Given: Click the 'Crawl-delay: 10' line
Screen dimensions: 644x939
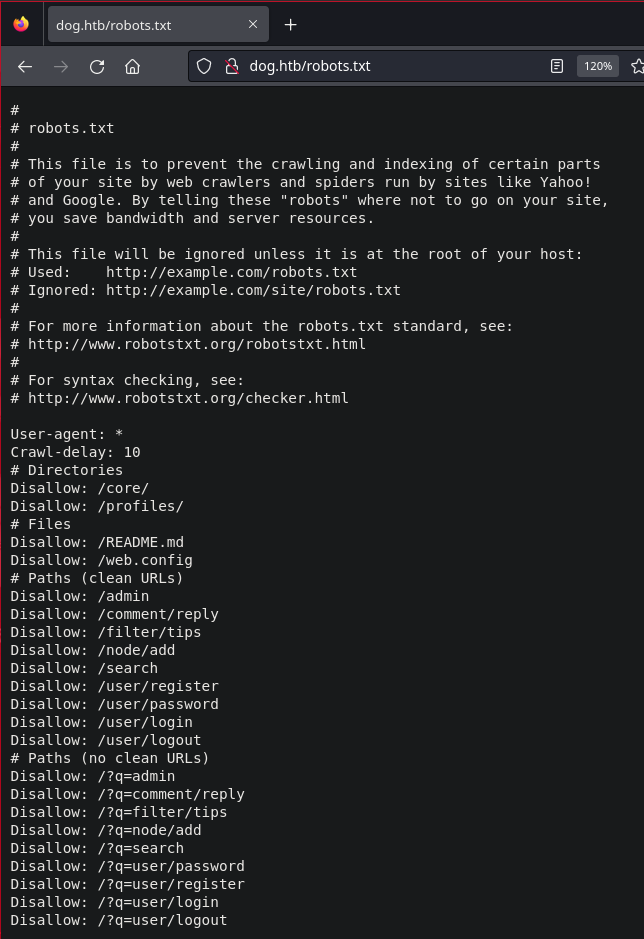Looking at the screenshot, I should (75, 452).
